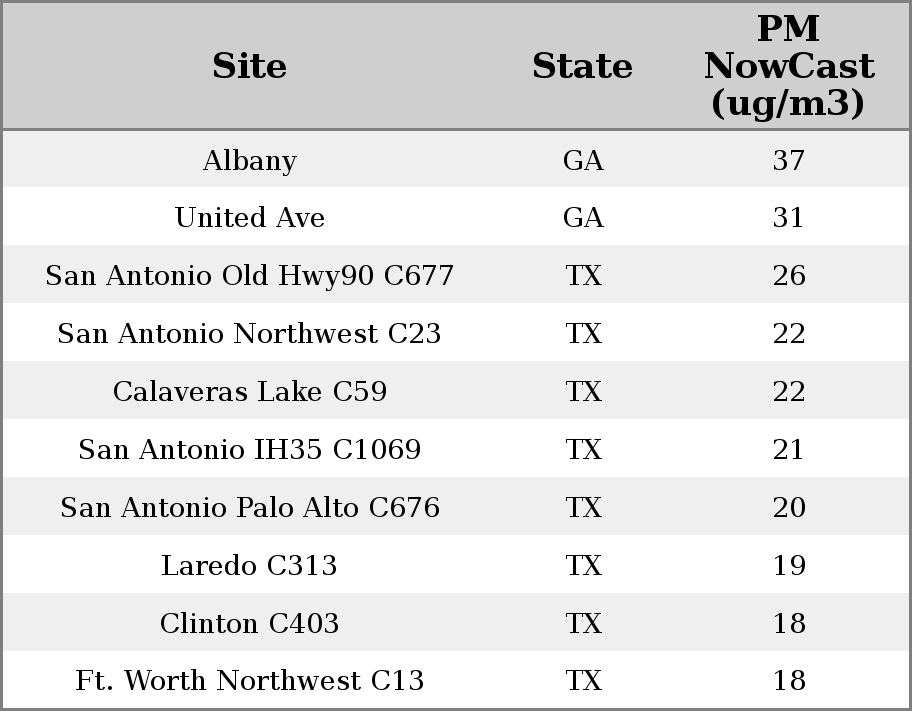Select San Antonio Old Hwy90 C677 site

(x=249, y=276)
